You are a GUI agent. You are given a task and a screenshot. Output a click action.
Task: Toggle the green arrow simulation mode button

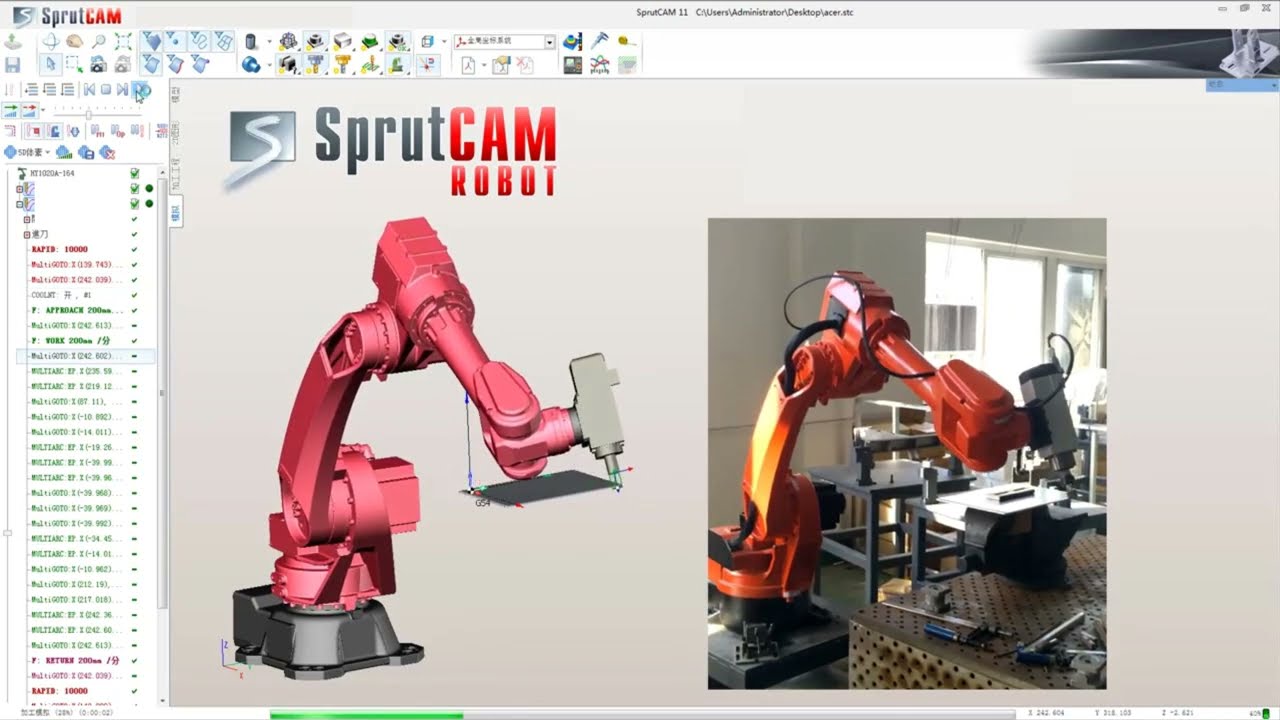[x=10, y=110]
